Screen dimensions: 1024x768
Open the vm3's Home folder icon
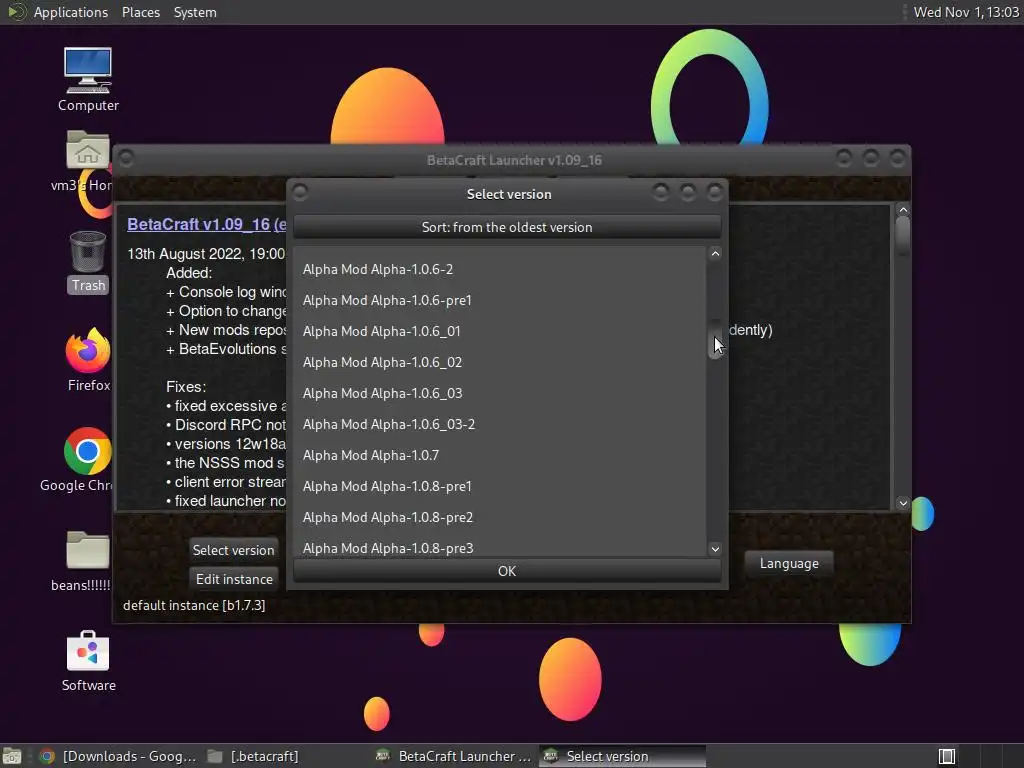(88, 150)
